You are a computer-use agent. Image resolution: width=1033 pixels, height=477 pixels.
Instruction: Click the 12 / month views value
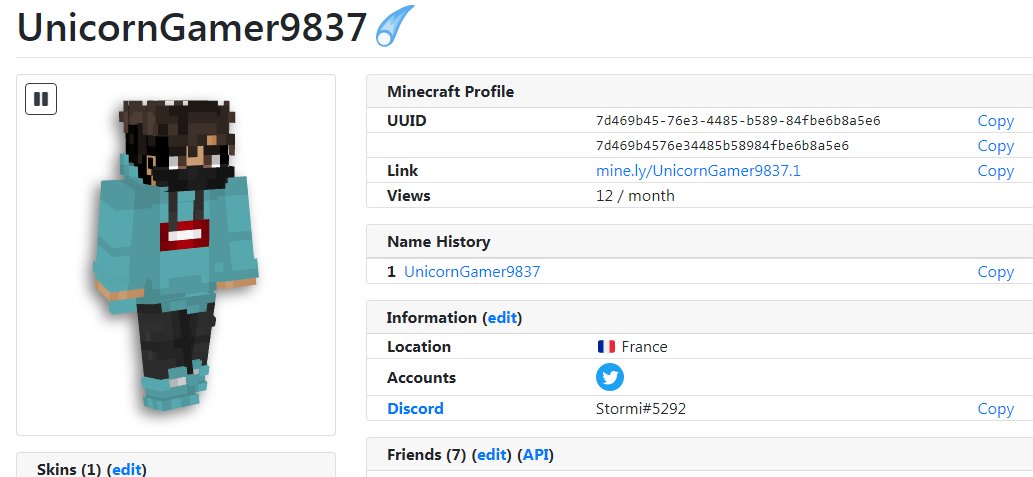[x=635, y=196]
